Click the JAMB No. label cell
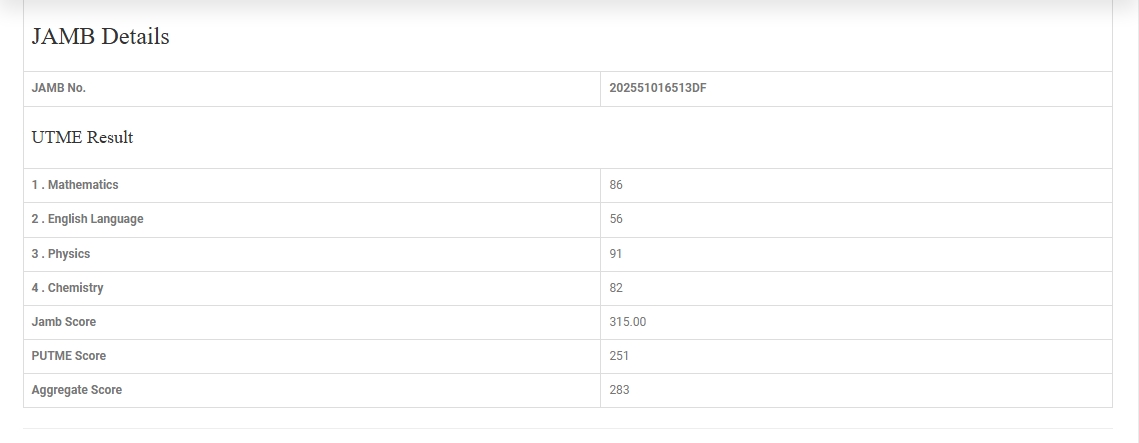Viewport: 1139px width, 443px height. click(x=59, y=88)
